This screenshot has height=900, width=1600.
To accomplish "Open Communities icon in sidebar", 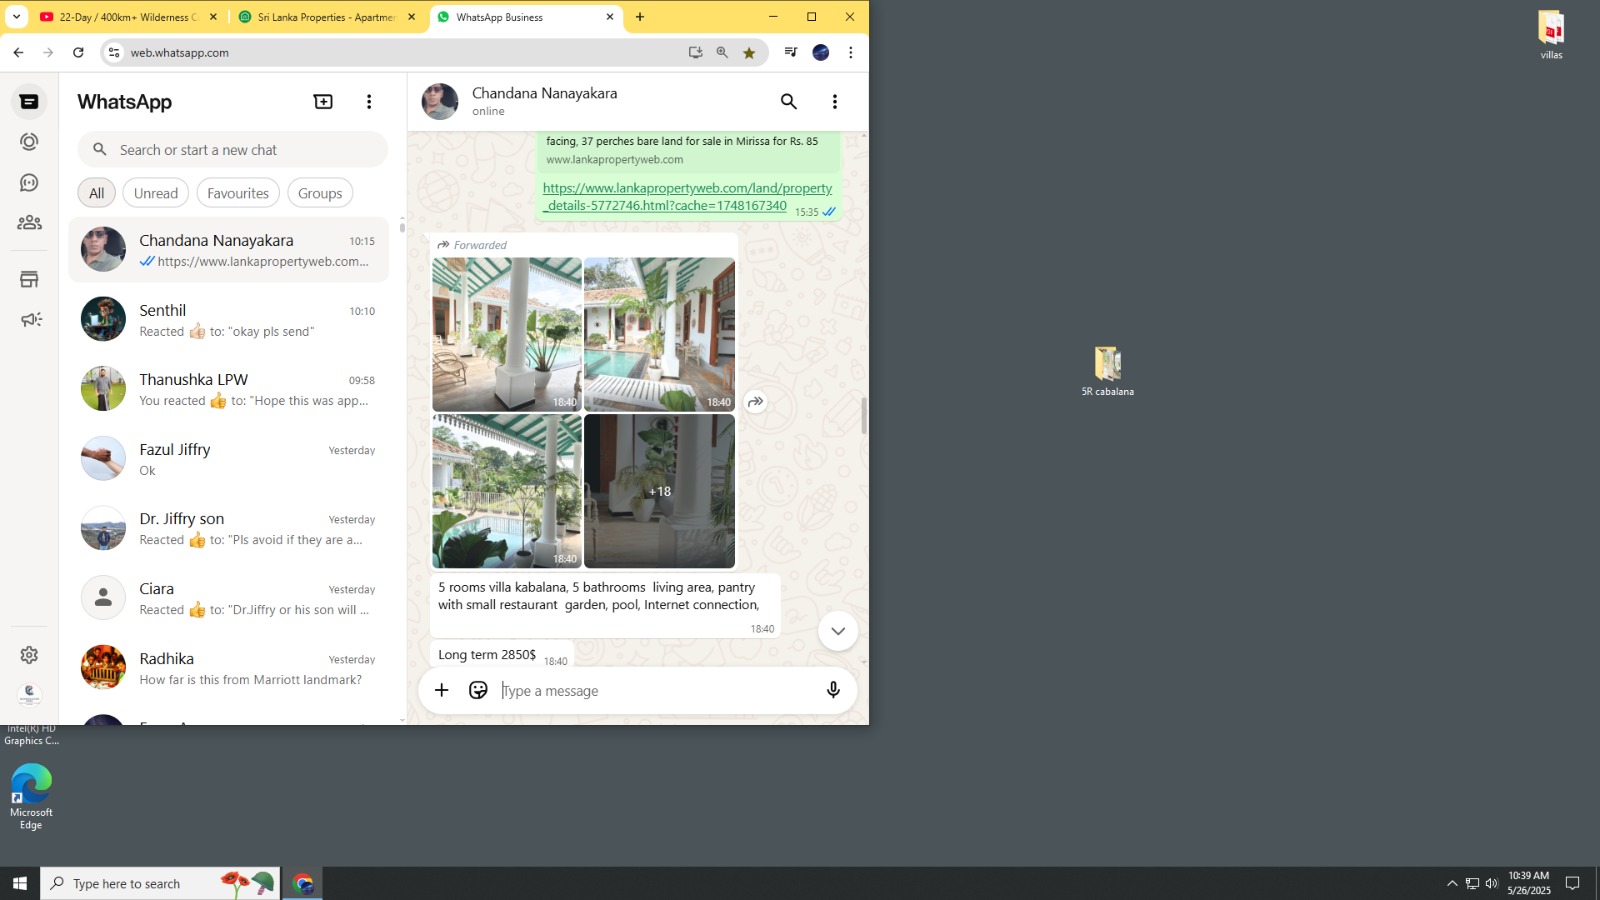I will [29, 223].
